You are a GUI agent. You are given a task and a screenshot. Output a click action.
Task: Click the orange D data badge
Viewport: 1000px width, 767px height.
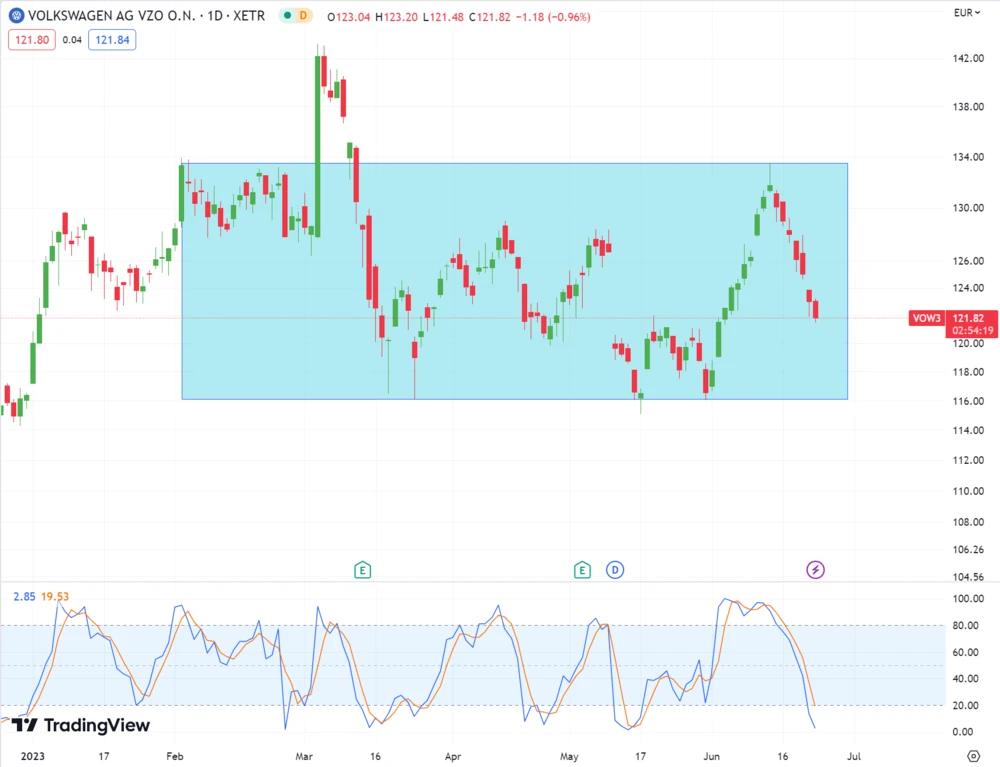(x=304, y=16)
